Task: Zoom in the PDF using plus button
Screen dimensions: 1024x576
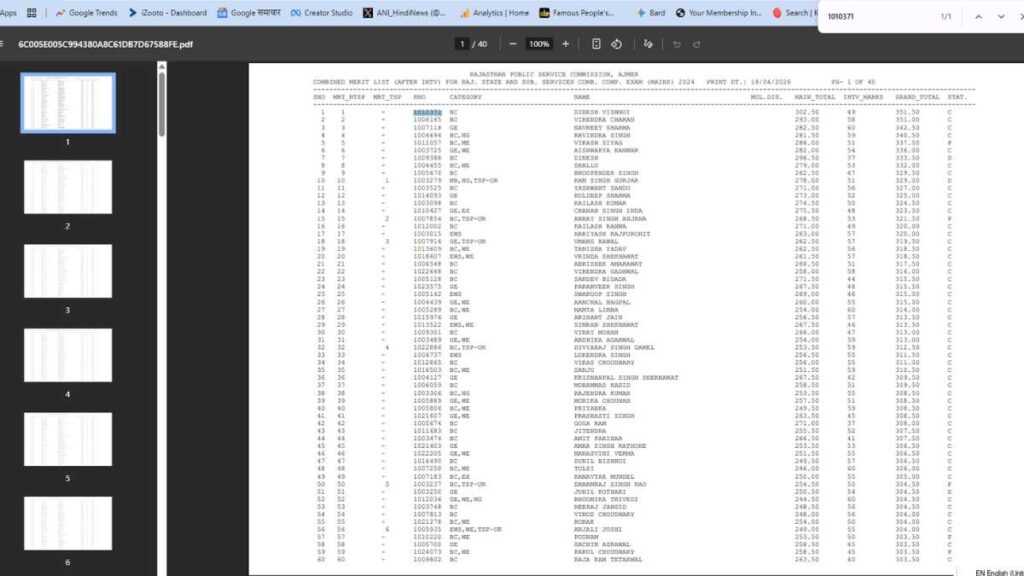Action: [566, 44]
